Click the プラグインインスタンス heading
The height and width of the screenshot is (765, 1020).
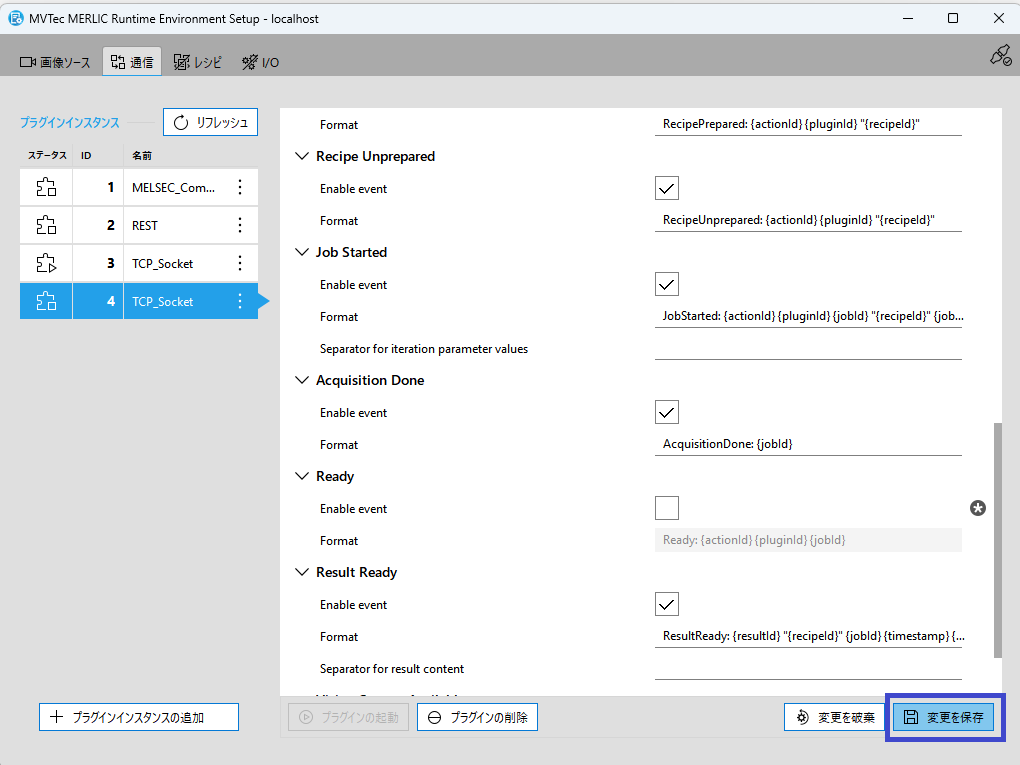(70, 122)
